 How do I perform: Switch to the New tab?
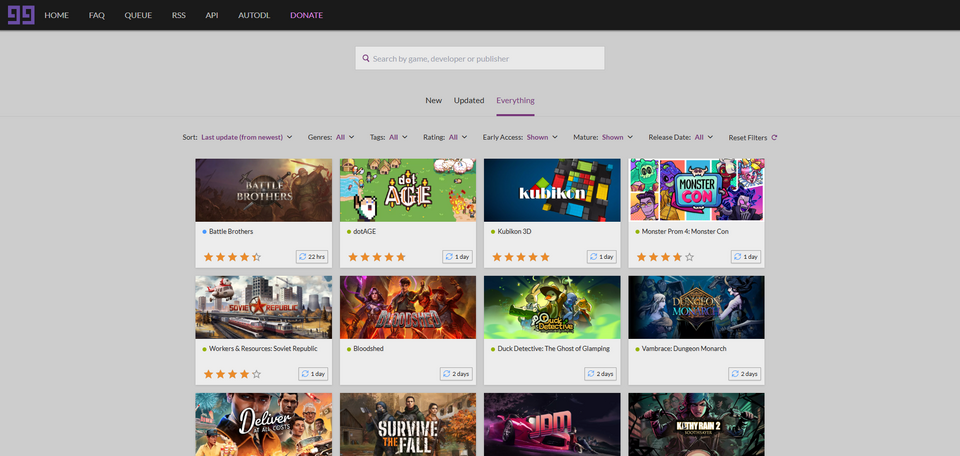pyautogui.click(x=433, y=100)
